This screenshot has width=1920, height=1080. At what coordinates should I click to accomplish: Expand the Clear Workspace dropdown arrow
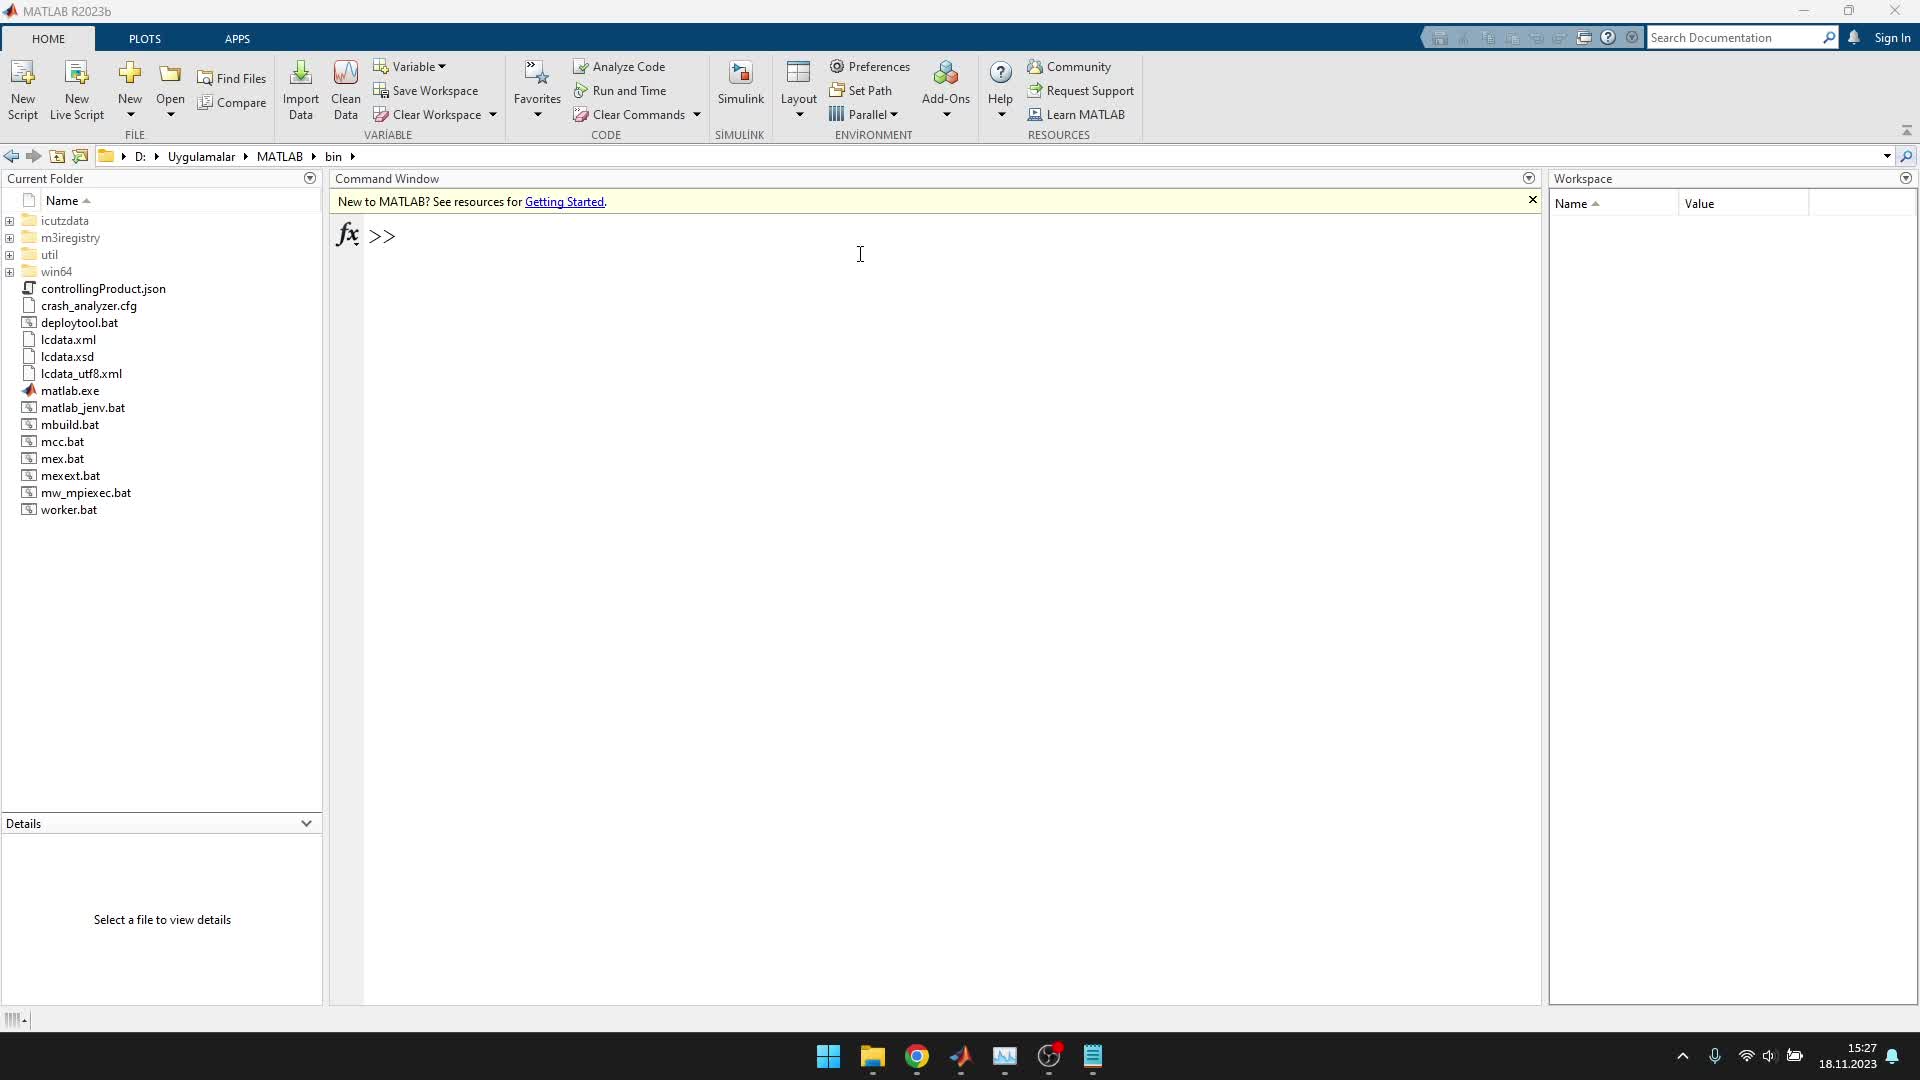pos(493,114)
